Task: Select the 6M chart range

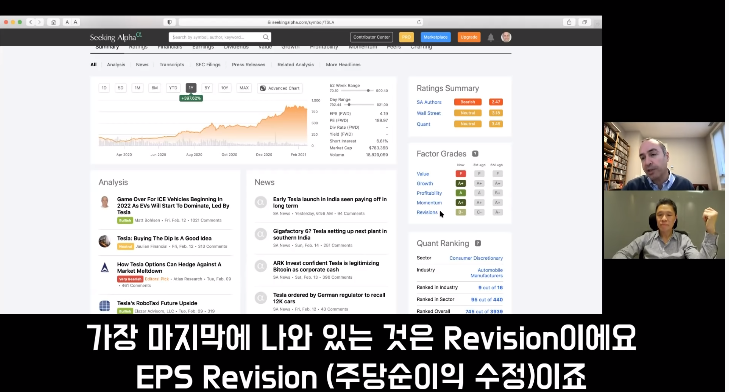Action: click(x=155, y=88)
